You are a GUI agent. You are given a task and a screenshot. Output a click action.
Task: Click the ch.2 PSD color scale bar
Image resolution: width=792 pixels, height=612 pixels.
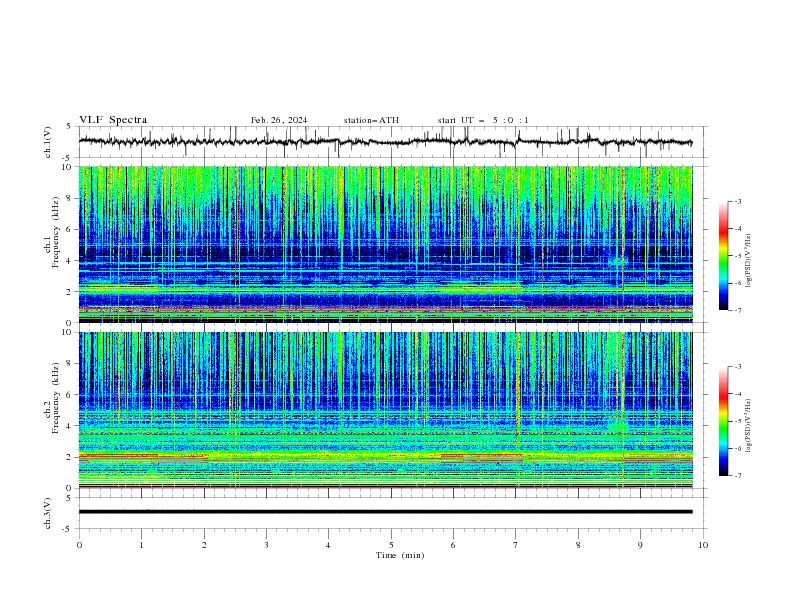724,421
